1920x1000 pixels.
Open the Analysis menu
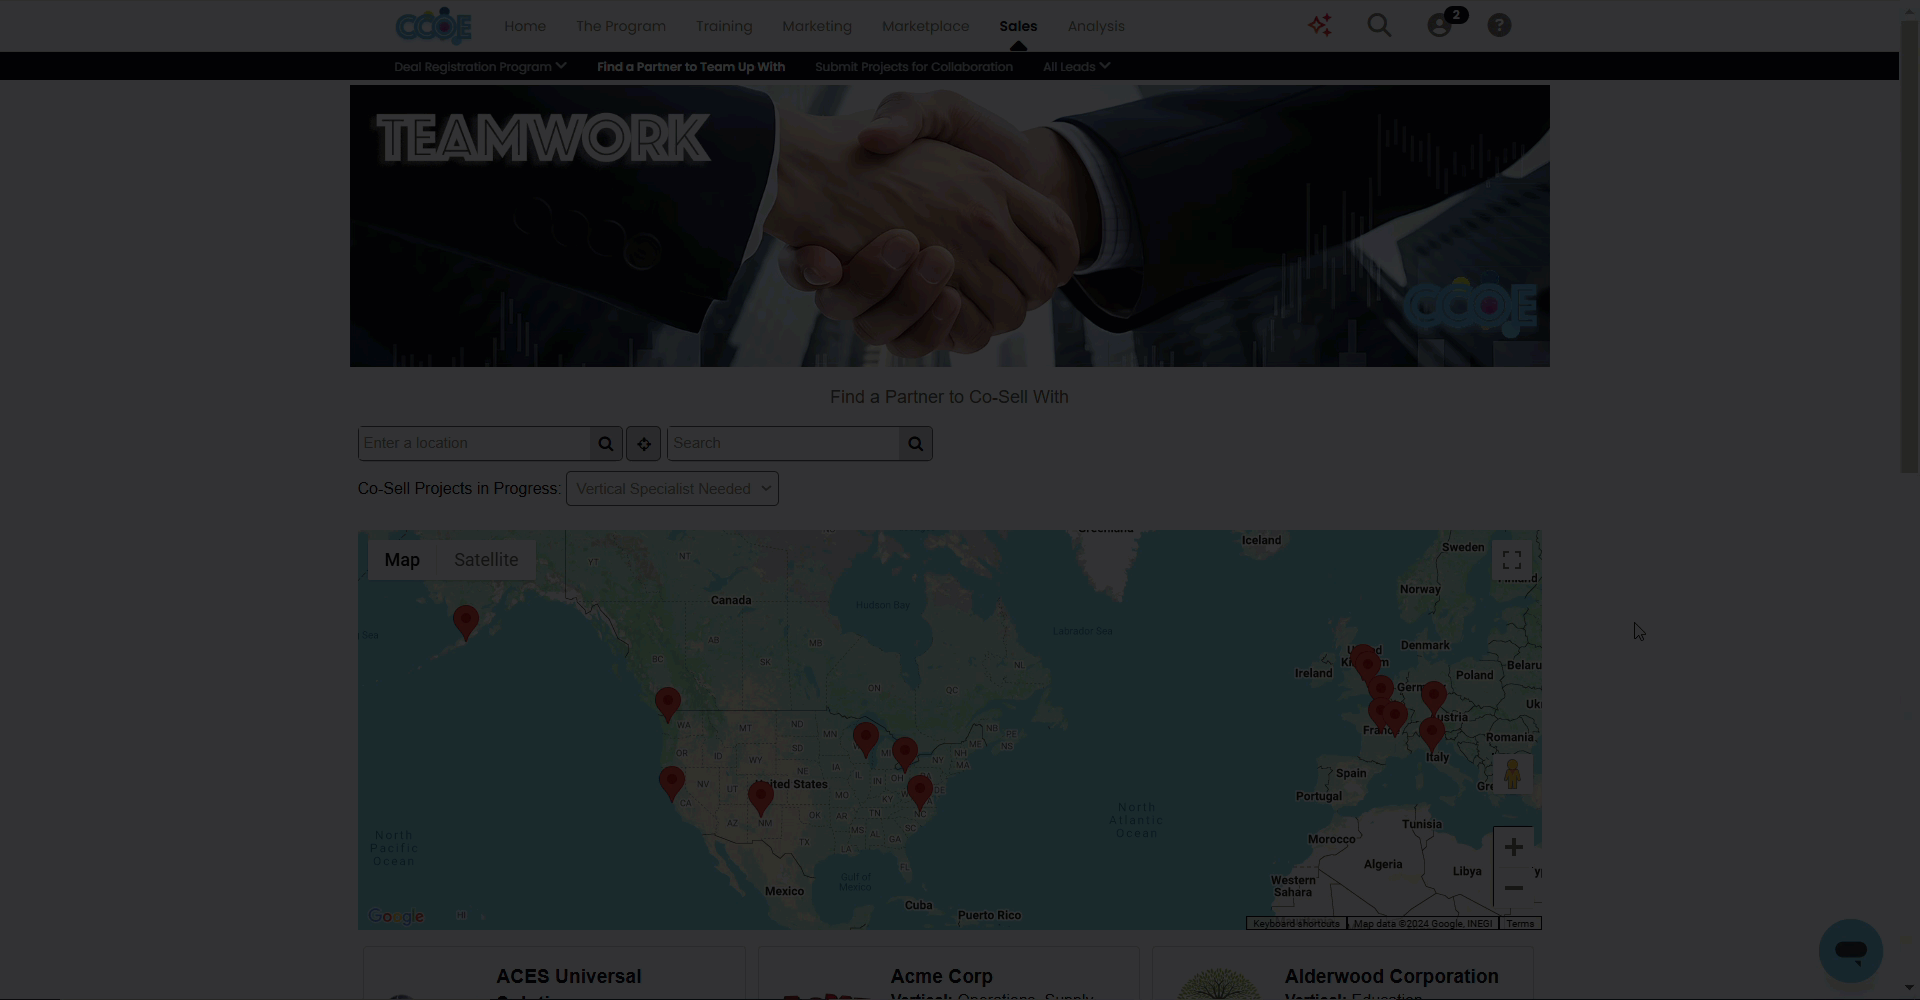[x=1096, y=26]
